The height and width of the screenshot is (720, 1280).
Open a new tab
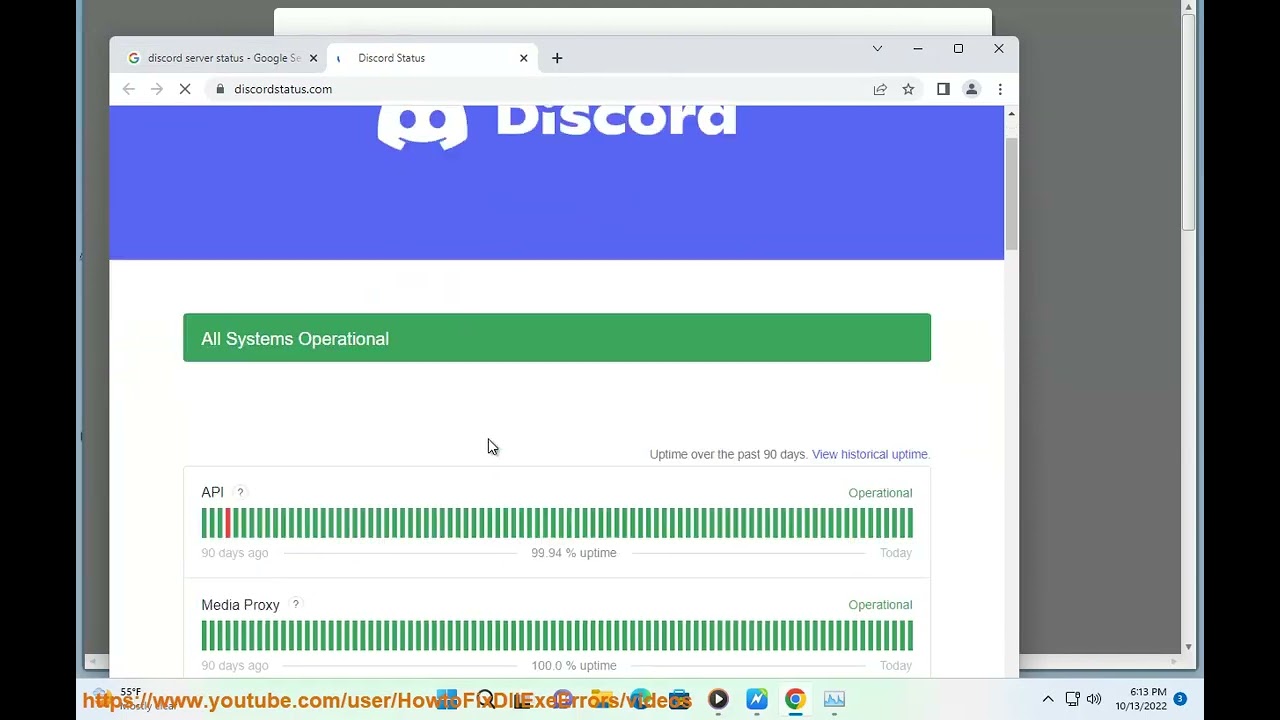pyautogui.click(x=557, y=58)
